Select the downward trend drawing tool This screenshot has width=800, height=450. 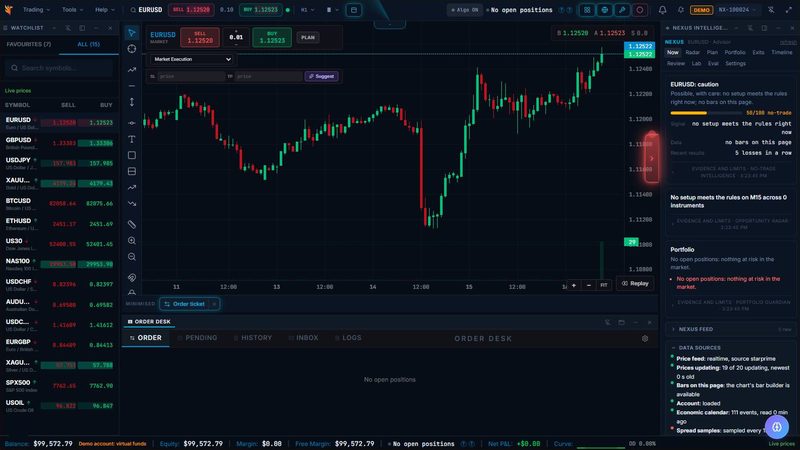tap(132, 204)
